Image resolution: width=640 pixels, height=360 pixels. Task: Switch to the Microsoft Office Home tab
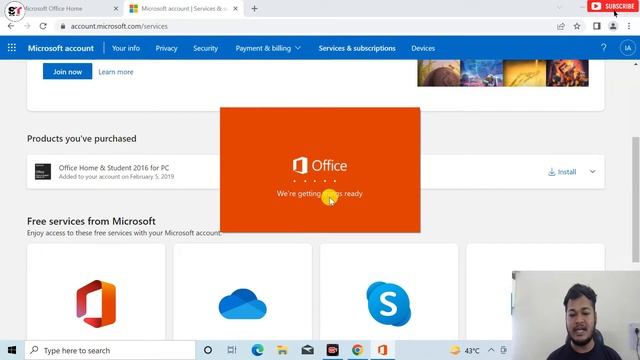(x=61, y=9)
